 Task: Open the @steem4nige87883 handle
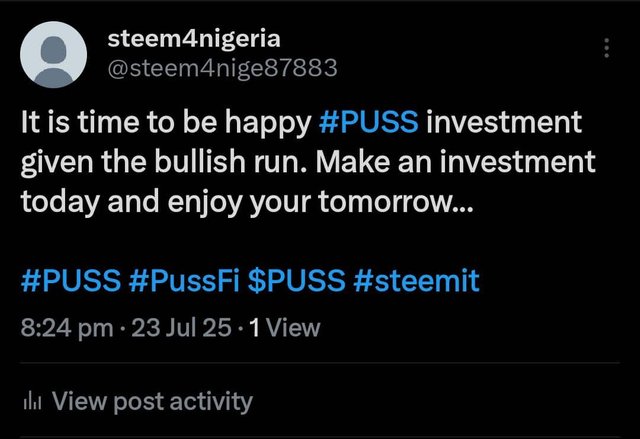[222, 68]
